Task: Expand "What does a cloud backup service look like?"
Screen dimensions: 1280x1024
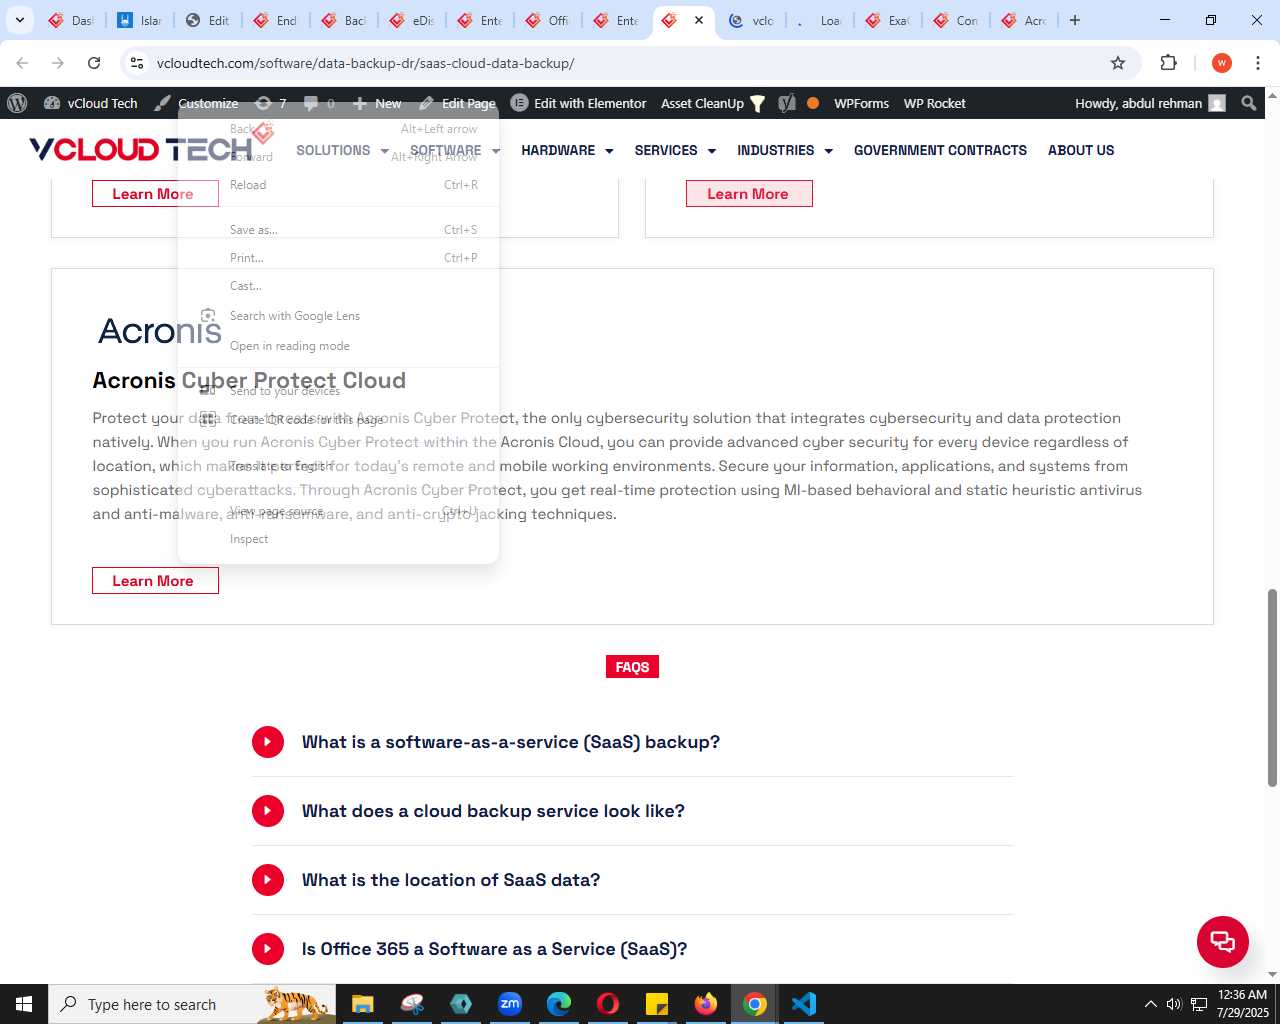Action: [632, 811]
